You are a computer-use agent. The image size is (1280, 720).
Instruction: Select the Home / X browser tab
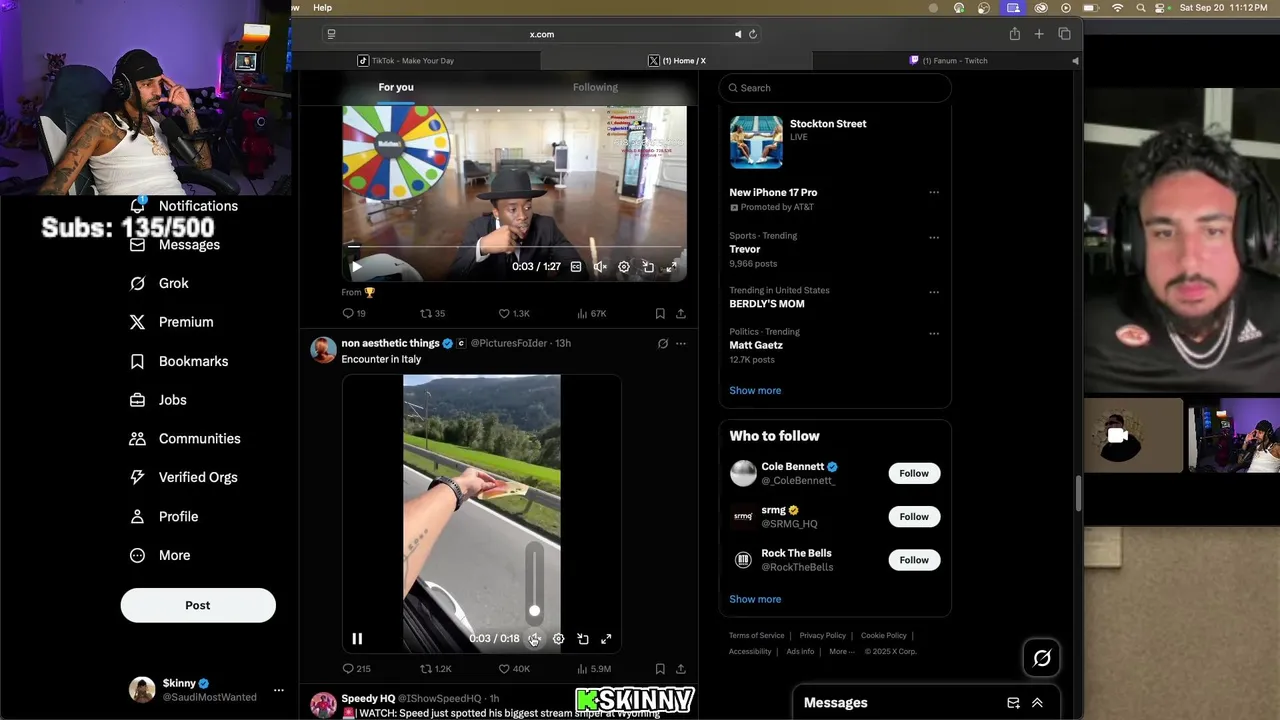coord(677,60)
